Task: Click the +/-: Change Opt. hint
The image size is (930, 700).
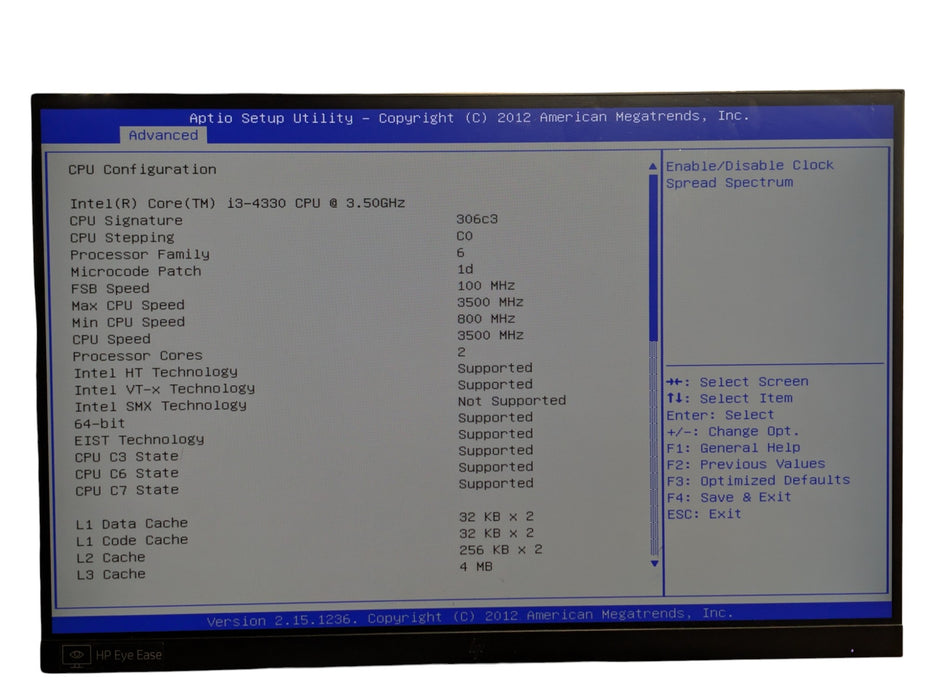Action: tap(733, 431)
